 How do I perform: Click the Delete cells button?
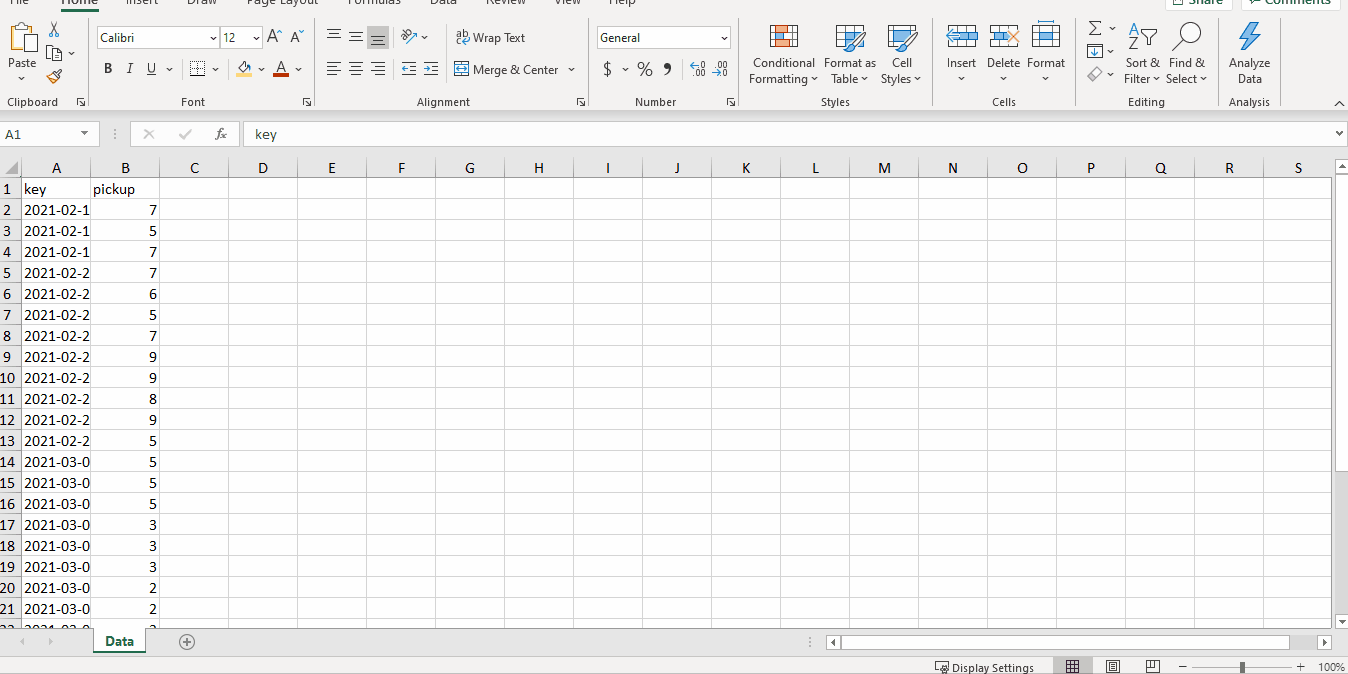tap(1003, 54)
